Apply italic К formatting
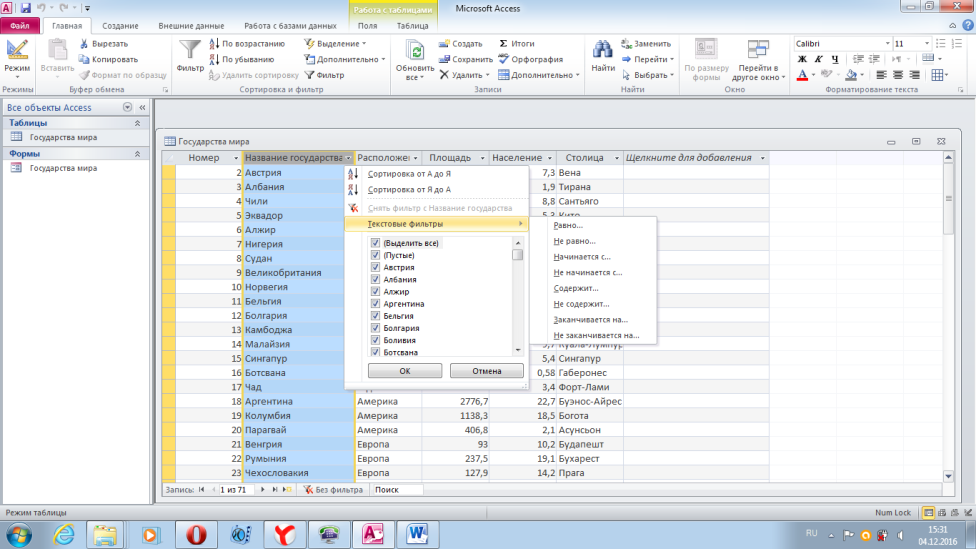This screenshot has height=549, width=976. click(x=819, y=59)
